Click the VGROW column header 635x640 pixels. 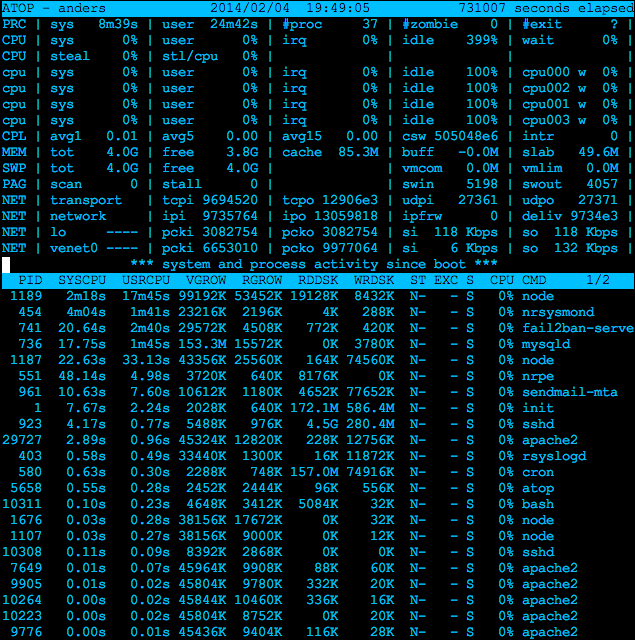(x=206, y=280)
